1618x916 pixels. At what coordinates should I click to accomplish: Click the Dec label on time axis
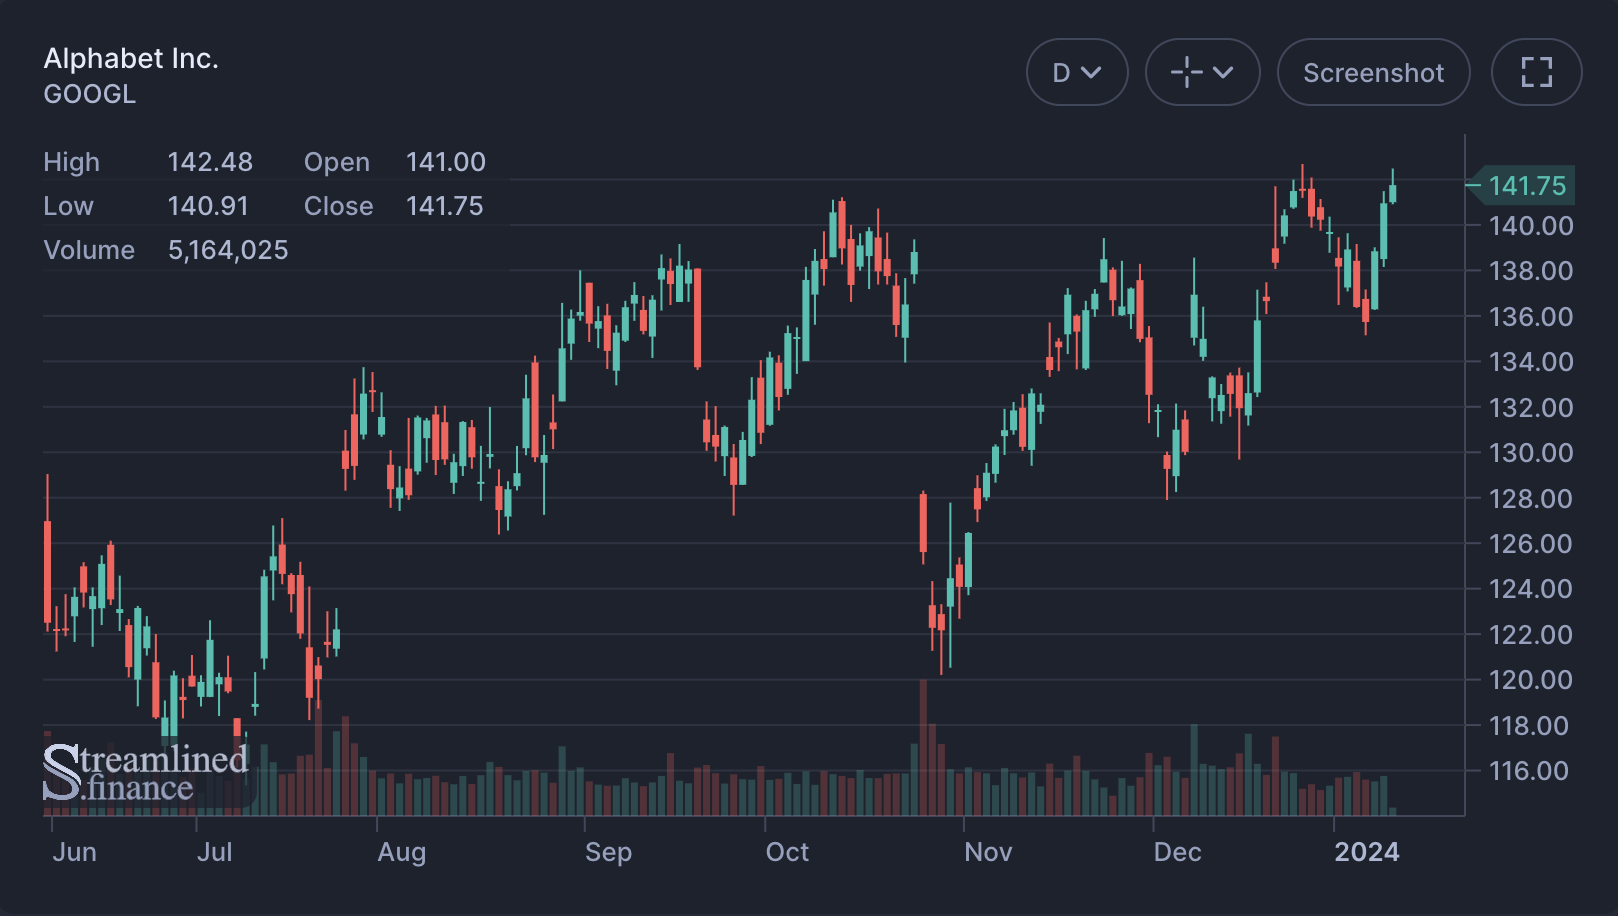pyautogui.click(x=1177, y=852)
